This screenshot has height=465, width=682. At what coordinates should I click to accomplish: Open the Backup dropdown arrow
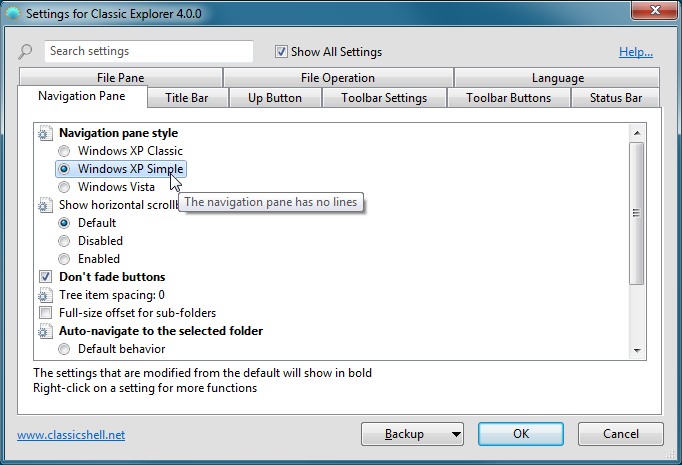(456, 434)
